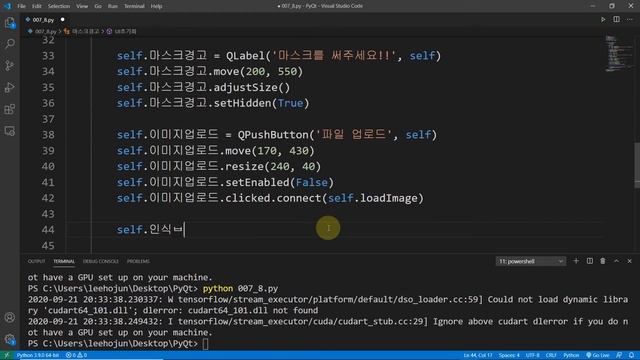Viewport: 640px width, 360px height.
Task: Open the Selection menu
Action: pyautogui.click(x=59, y=6)
